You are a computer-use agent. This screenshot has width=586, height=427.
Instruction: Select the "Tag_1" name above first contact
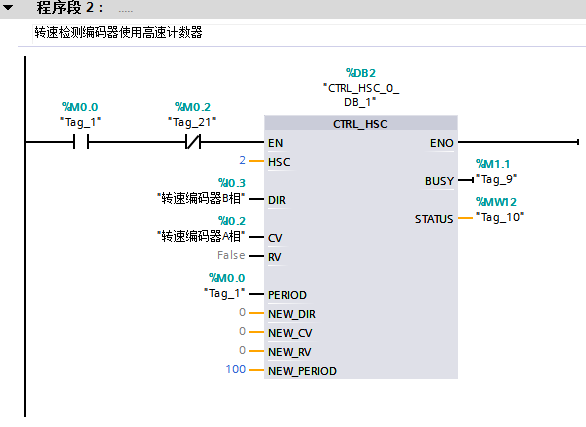click(x=81, y=122)
